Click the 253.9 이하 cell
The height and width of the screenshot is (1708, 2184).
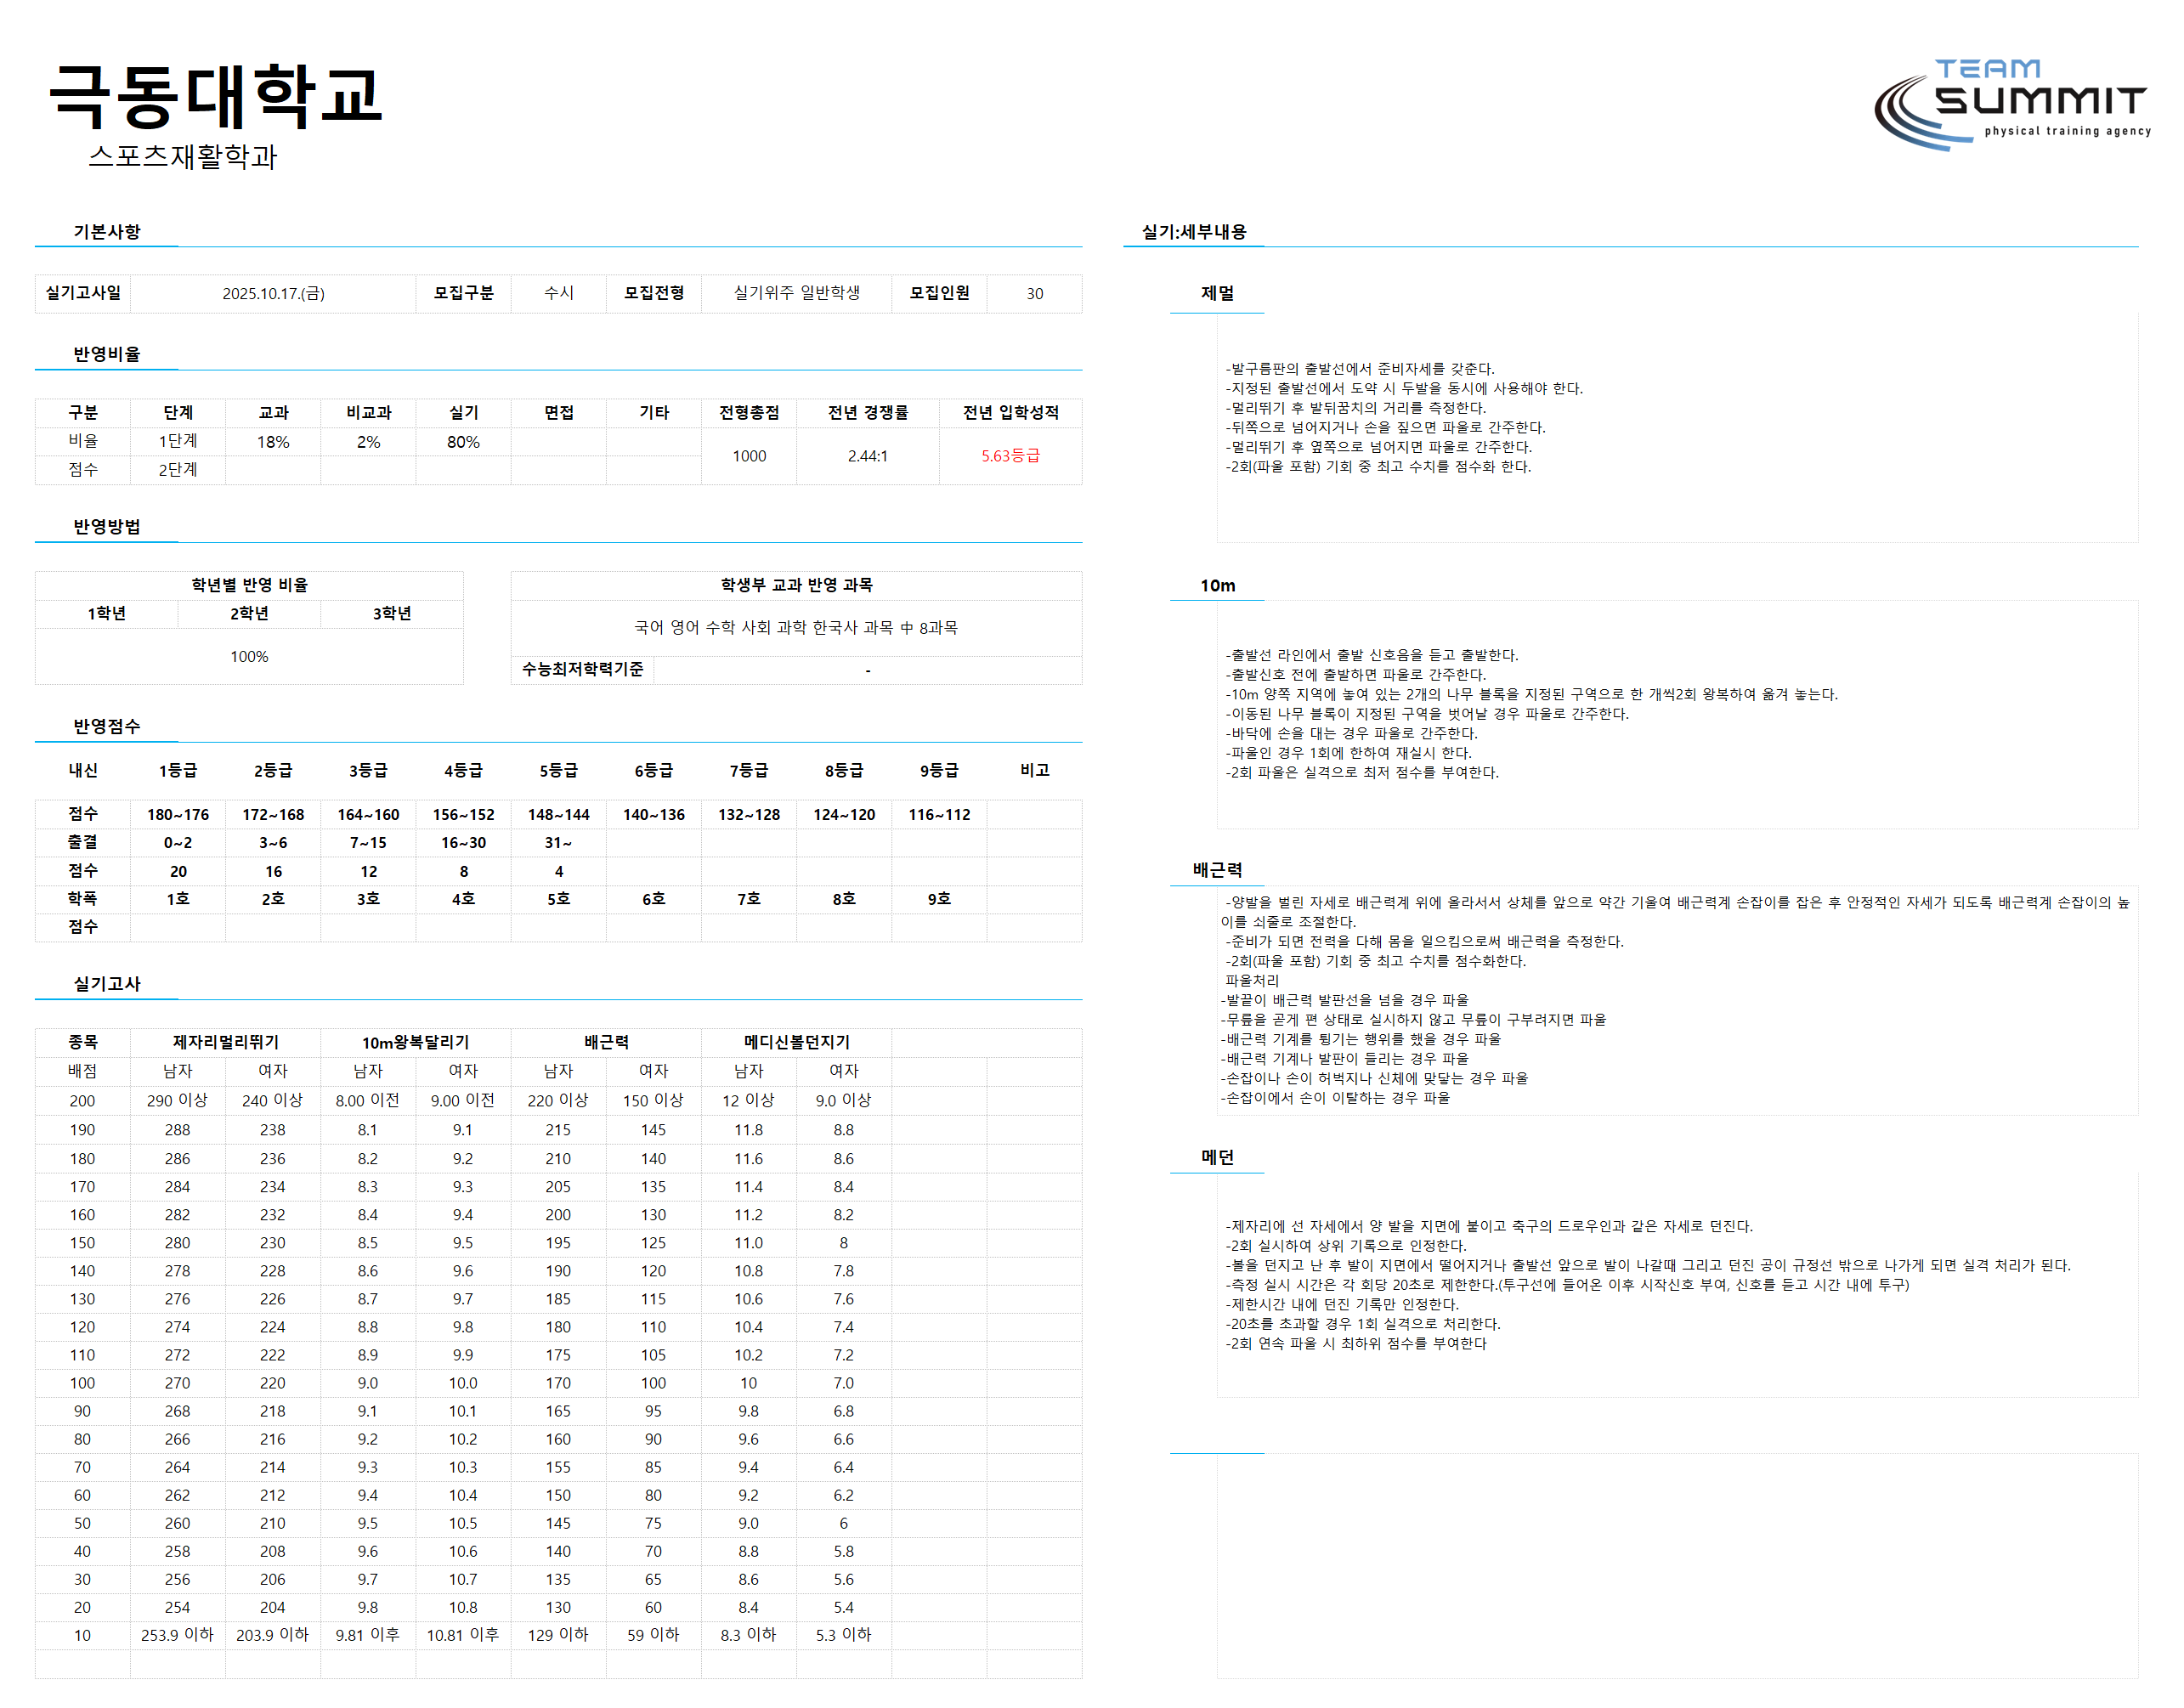point(177,1635)
